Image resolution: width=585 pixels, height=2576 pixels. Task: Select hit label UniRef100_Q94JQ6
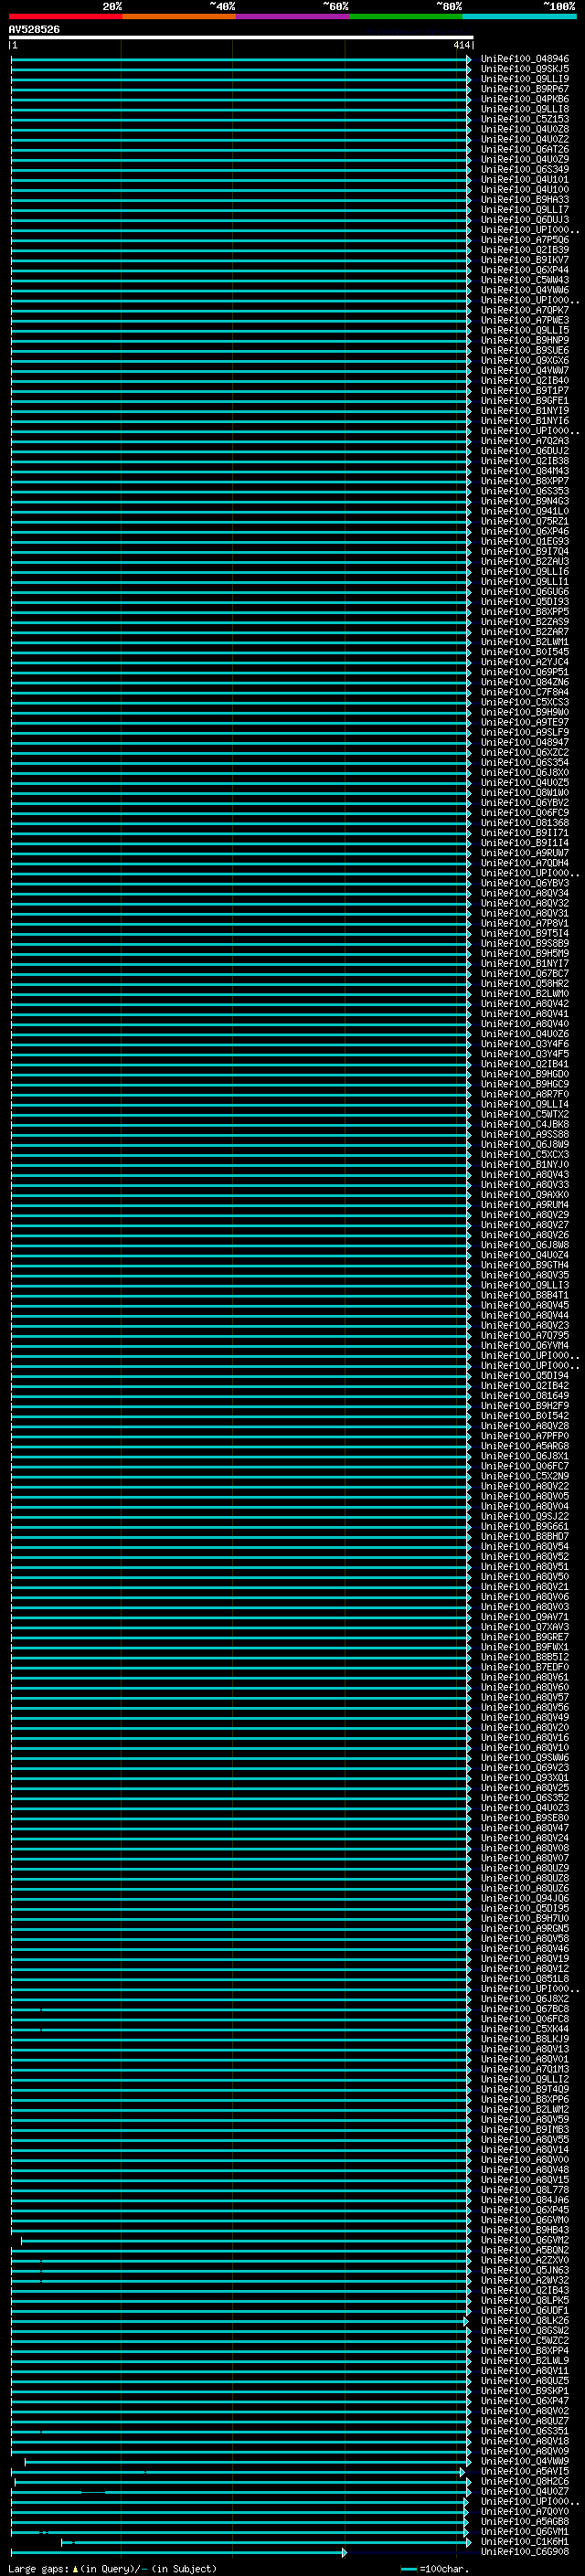pos(525,1898)
